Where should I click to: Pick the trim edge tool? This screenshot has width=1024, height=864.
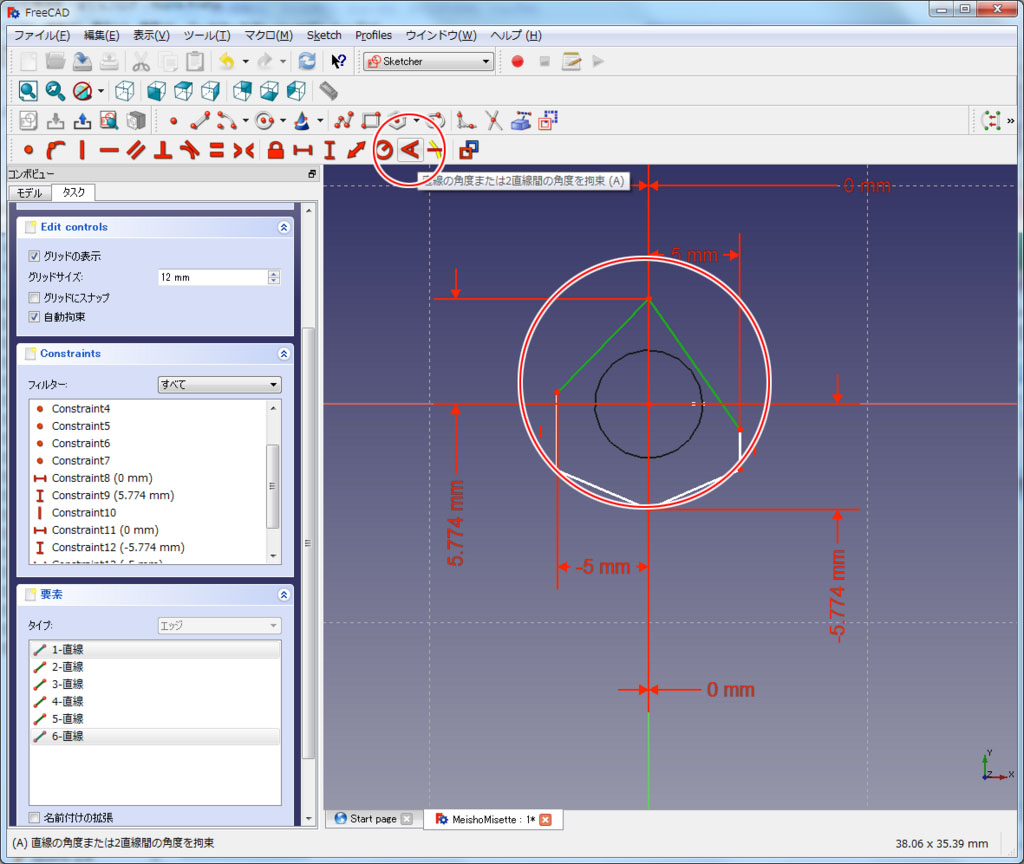494,121
